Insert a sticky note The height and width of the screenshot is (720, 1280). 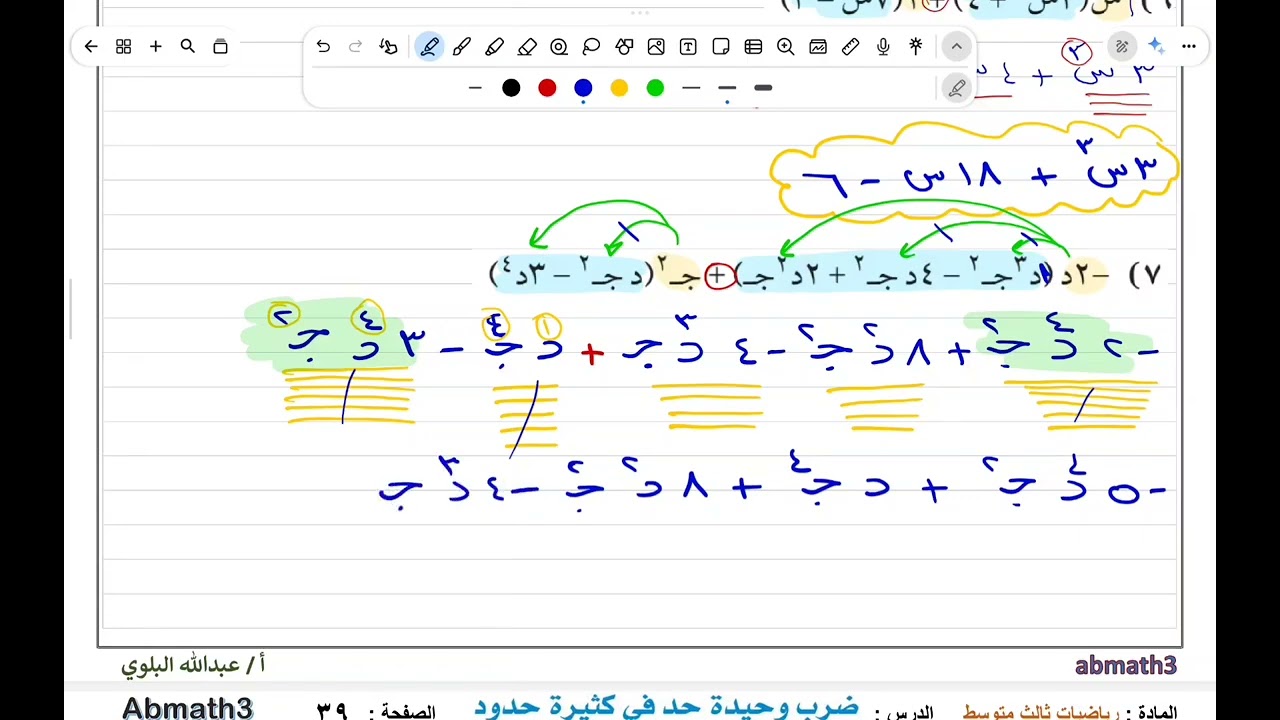point(721,46)
